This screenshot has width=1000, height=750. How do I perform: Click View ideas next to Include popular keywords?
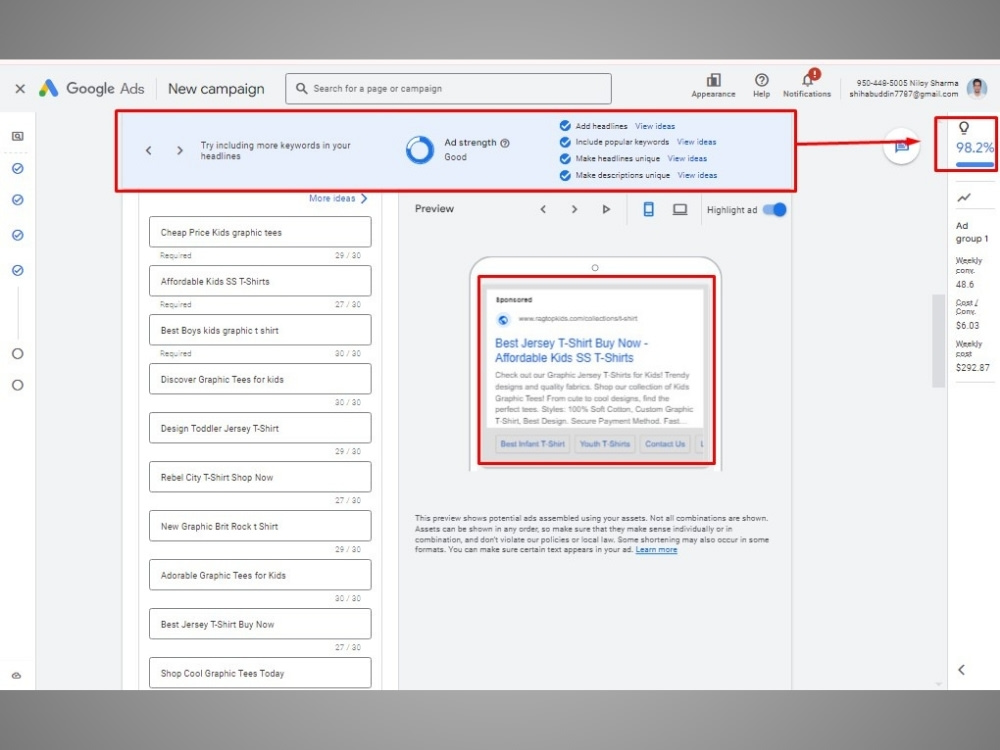click(696, 142)
